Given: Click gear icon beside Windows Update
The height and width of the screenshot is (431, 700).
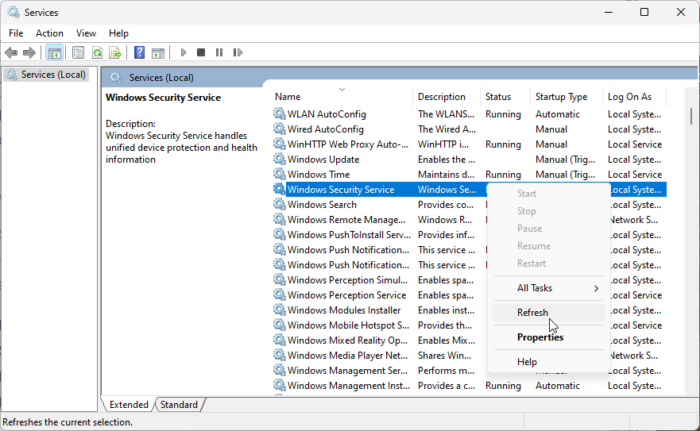Looking at the screenshot, I should click(x=279, y=159).
